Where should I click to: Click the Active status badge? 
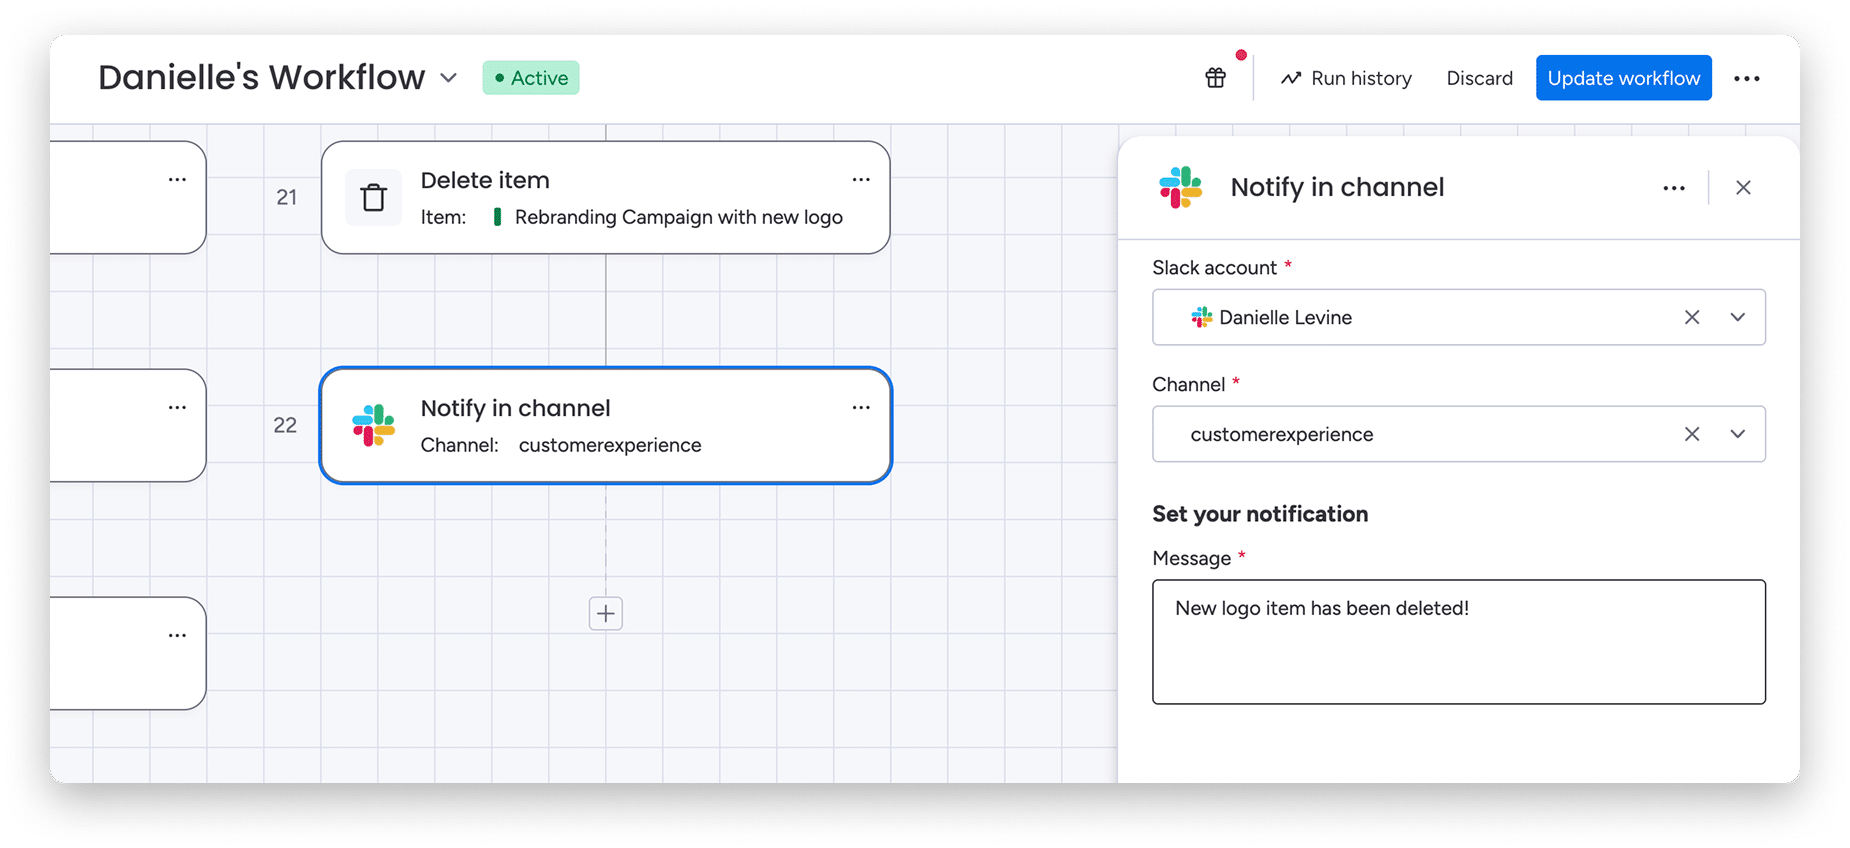(531, 78)
